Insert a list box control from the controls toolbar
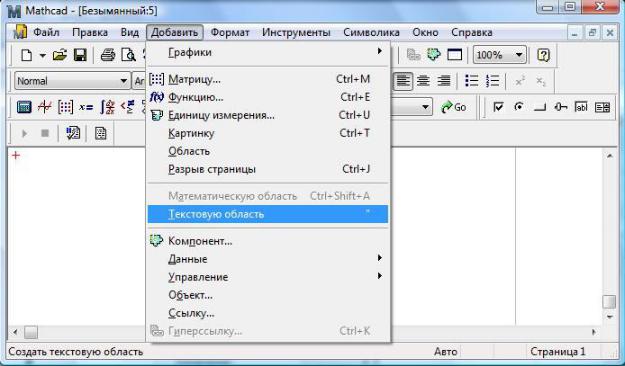Viewport: 625px width, 366px height. [x=602, y=107]
